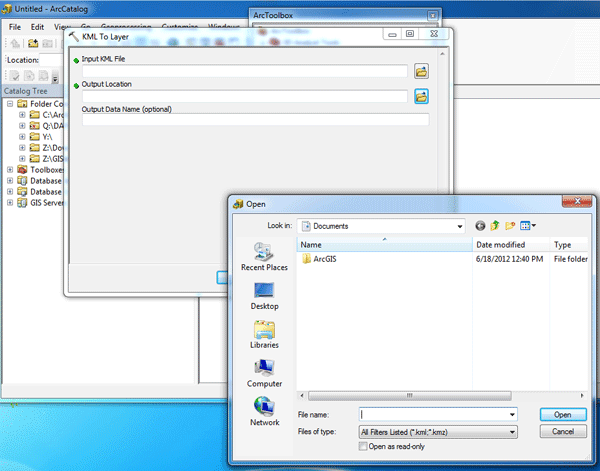Click browse folder icon for Output Location
This screenshot has height=471, width=600.
click(x=421, y=96)
